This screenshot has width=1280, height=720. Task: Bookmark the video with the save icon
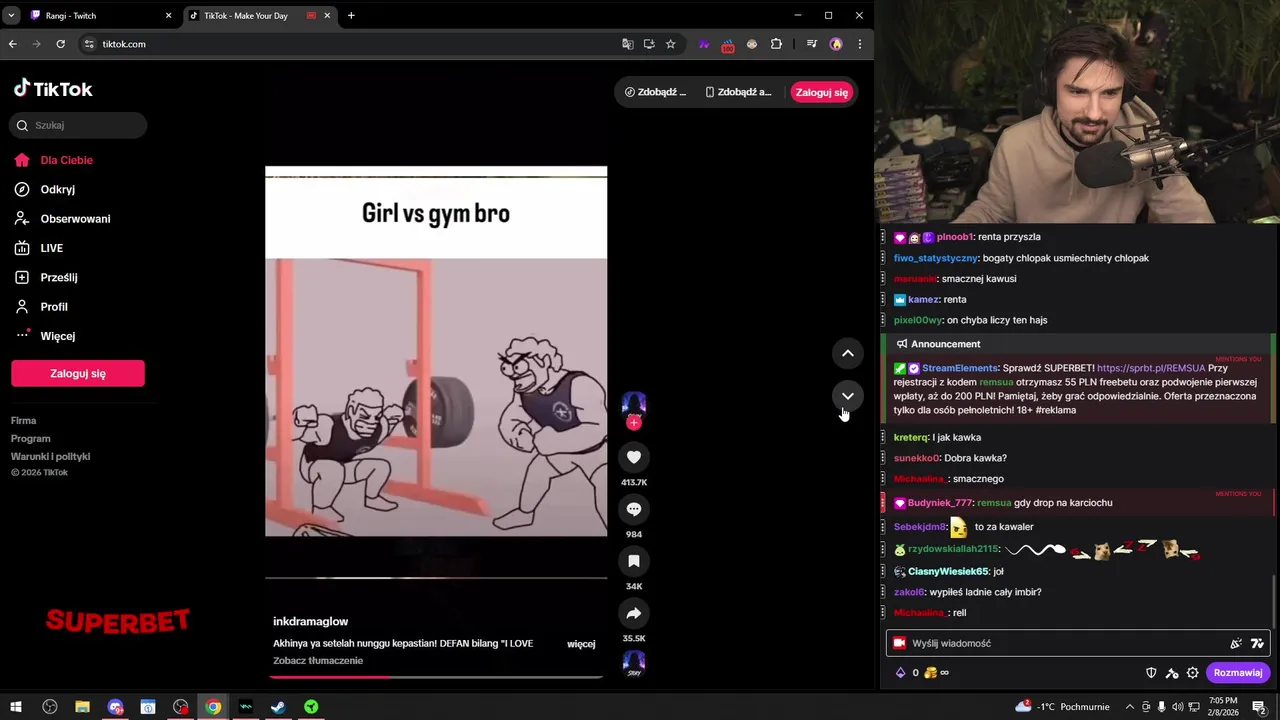(633, 561)
